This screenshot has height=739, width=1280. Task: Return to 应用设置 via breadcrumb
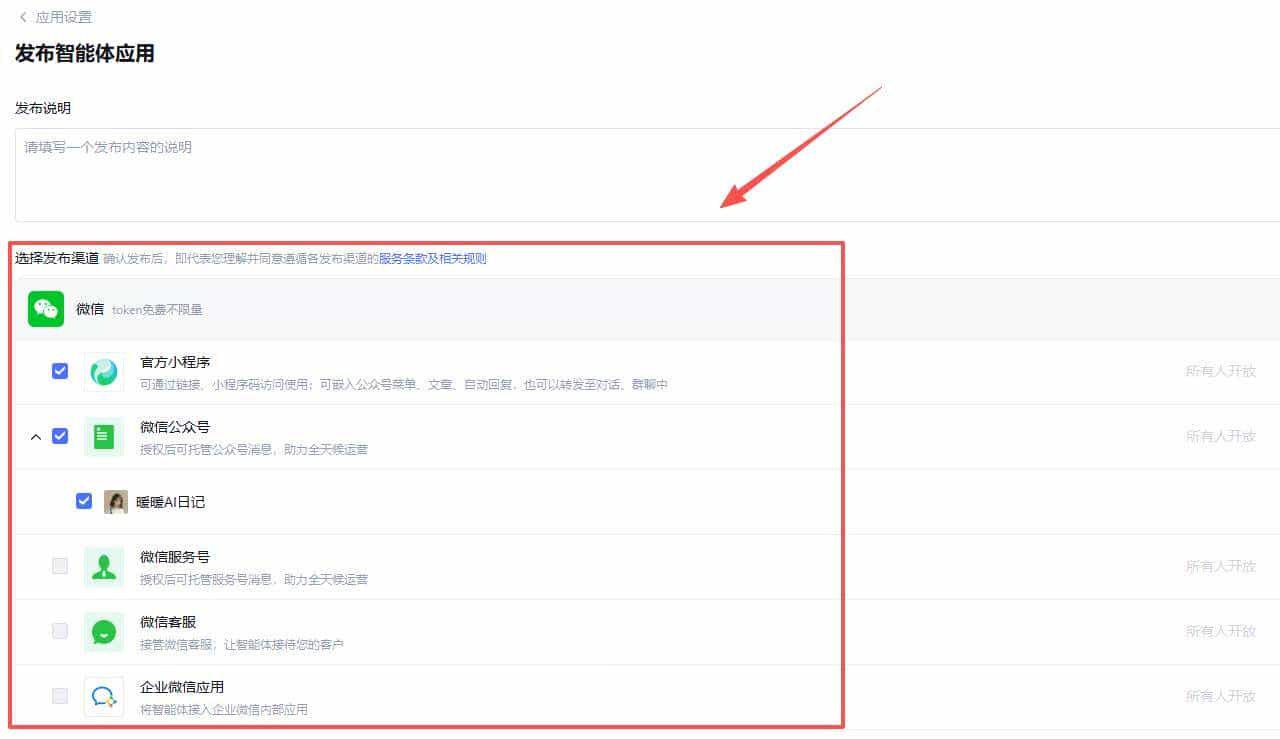pos(62,16)
